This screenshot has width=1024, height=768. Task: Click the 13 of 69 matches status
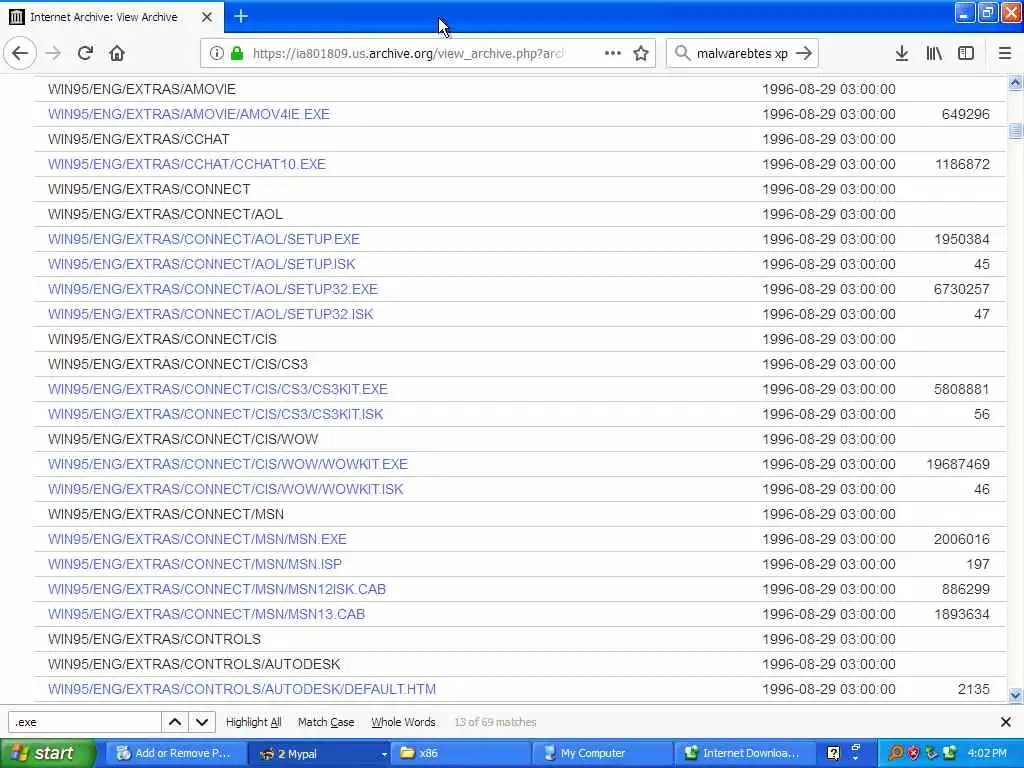pyautogui.click(x=495, y=722)
